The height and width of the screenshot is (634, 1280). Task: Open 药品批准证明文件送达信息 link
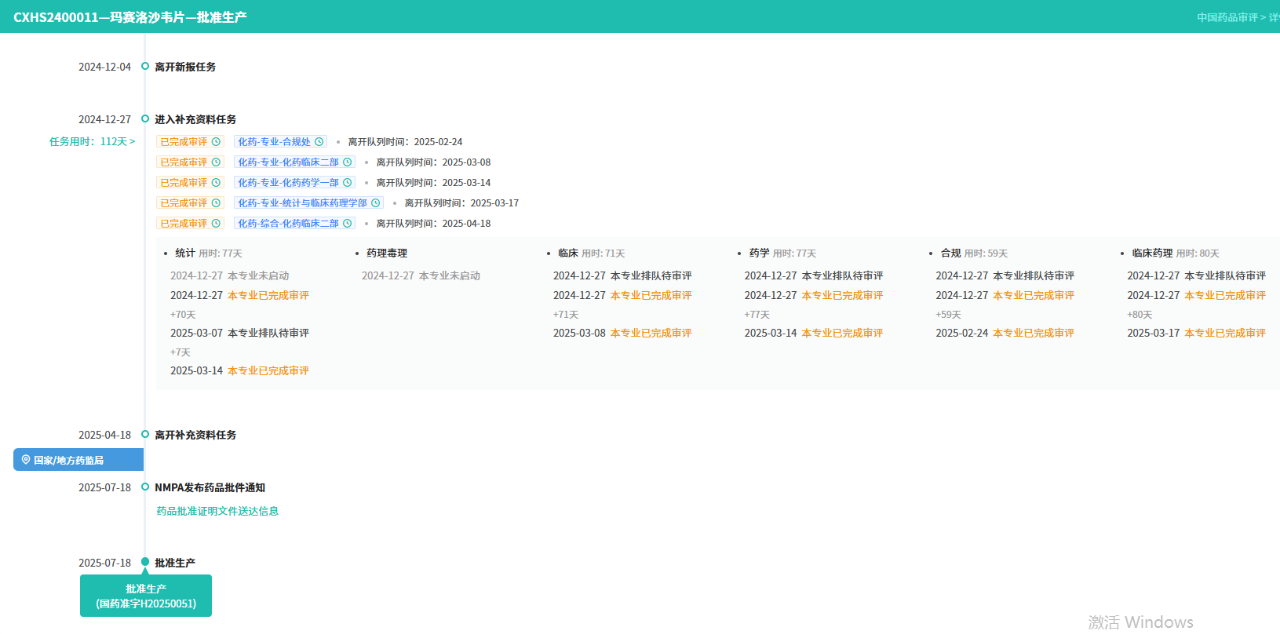click(217, 511)
